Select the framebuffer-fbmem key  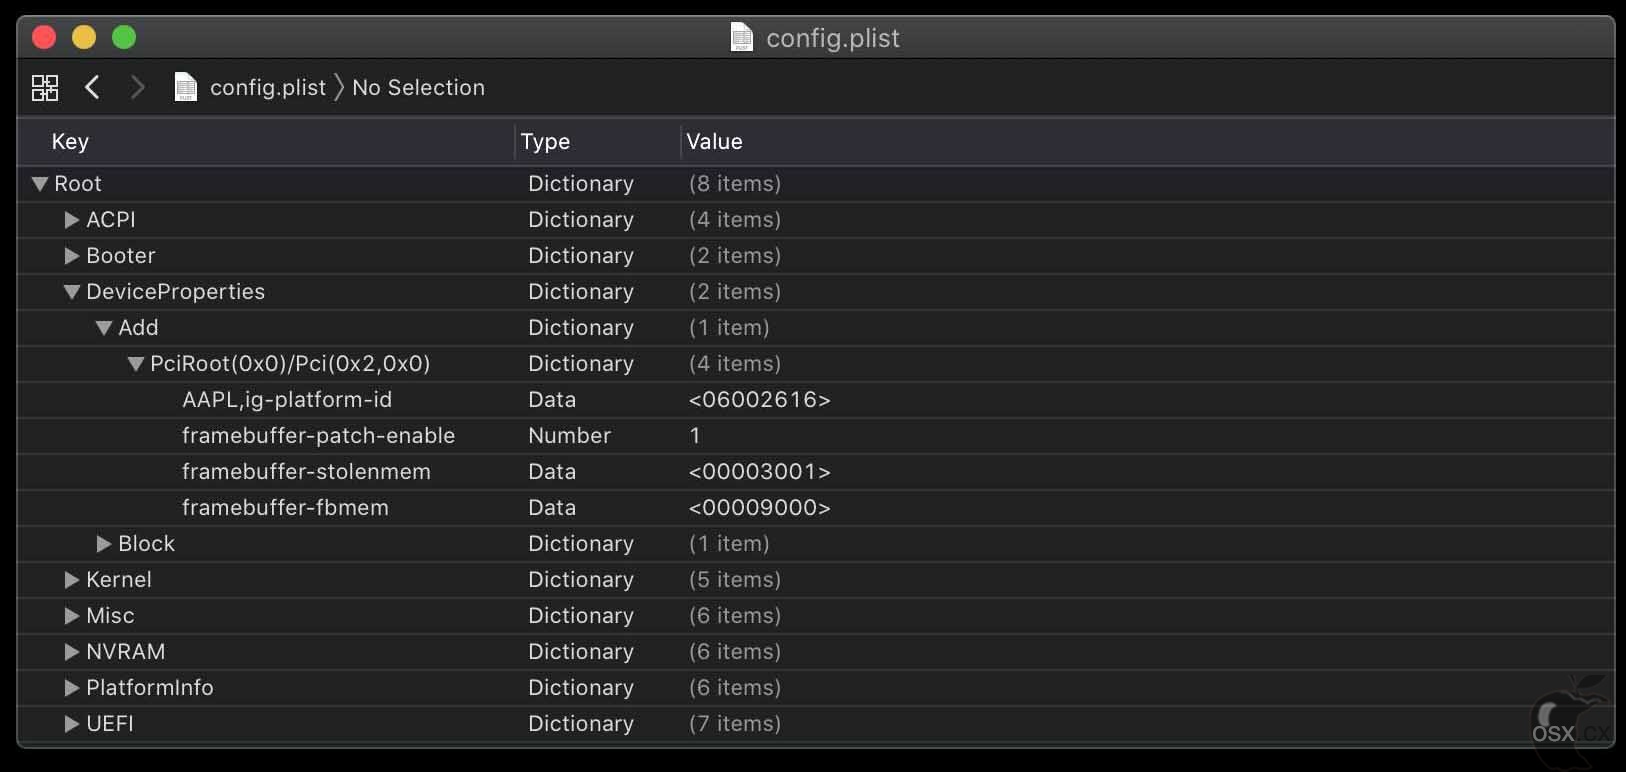coord(285,508)
